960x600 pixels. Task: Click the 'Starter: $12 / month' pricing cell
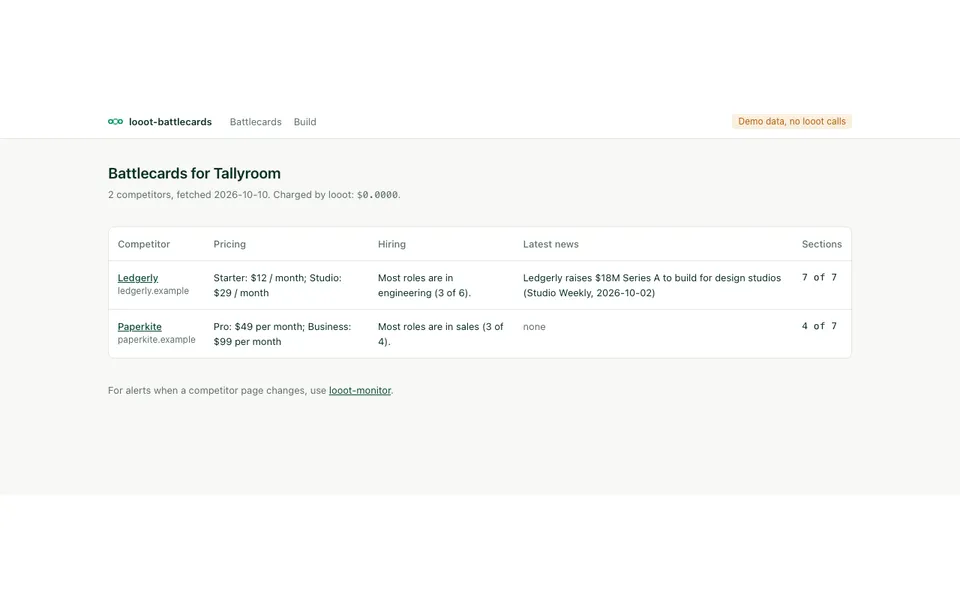tap(286, 285)
